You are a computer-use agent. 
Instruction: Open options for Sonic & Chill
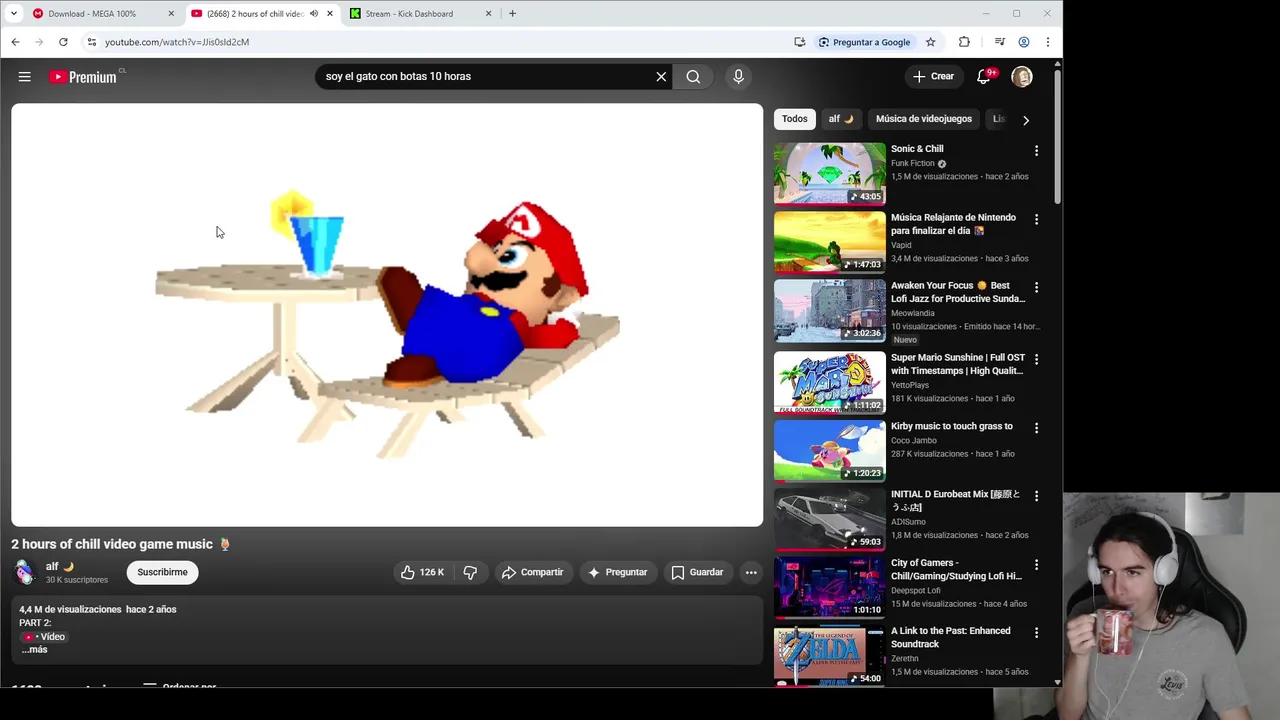point(1036,151)
